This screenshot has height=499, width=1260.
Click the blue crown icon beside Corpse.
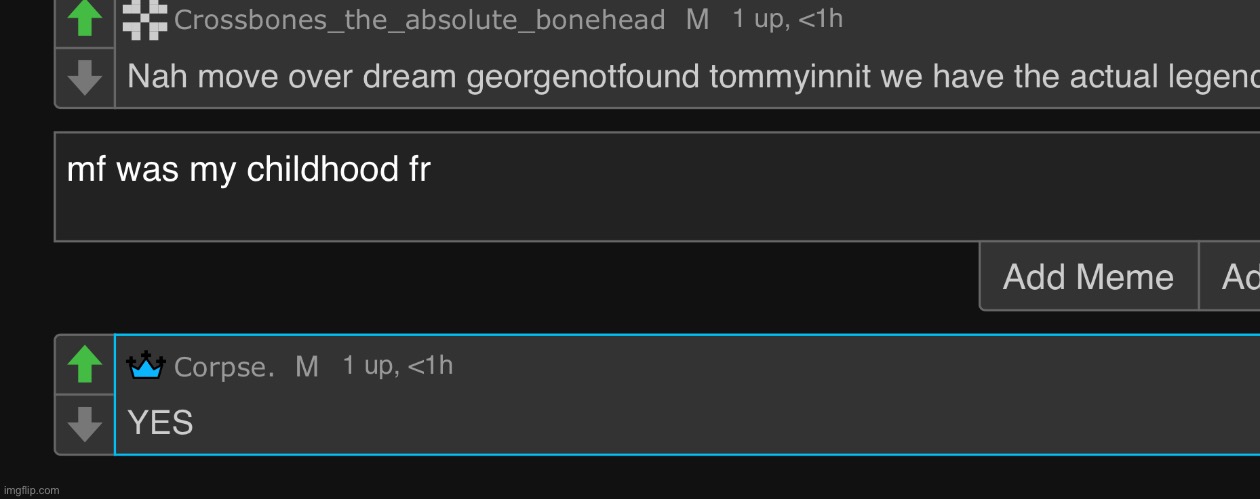(146, 366)
